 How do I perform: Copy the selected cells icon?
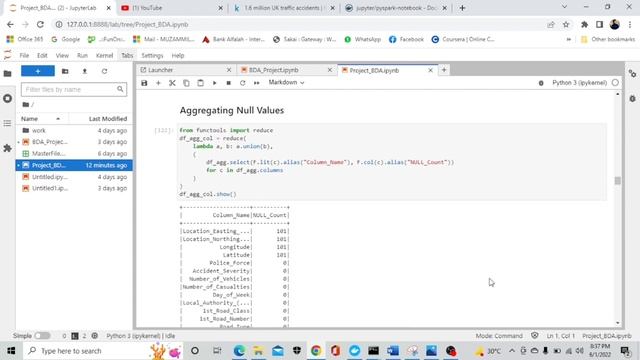(x=186, y=83)
